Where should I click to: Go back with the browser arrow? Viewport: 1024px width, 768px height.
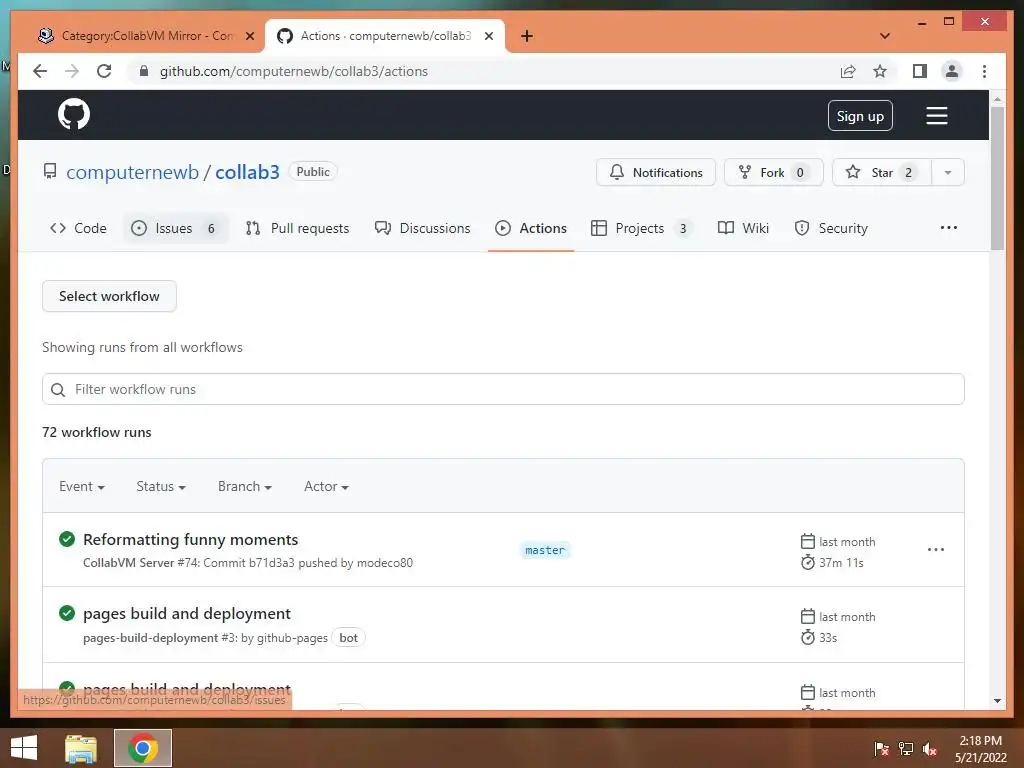click(40, 71)
